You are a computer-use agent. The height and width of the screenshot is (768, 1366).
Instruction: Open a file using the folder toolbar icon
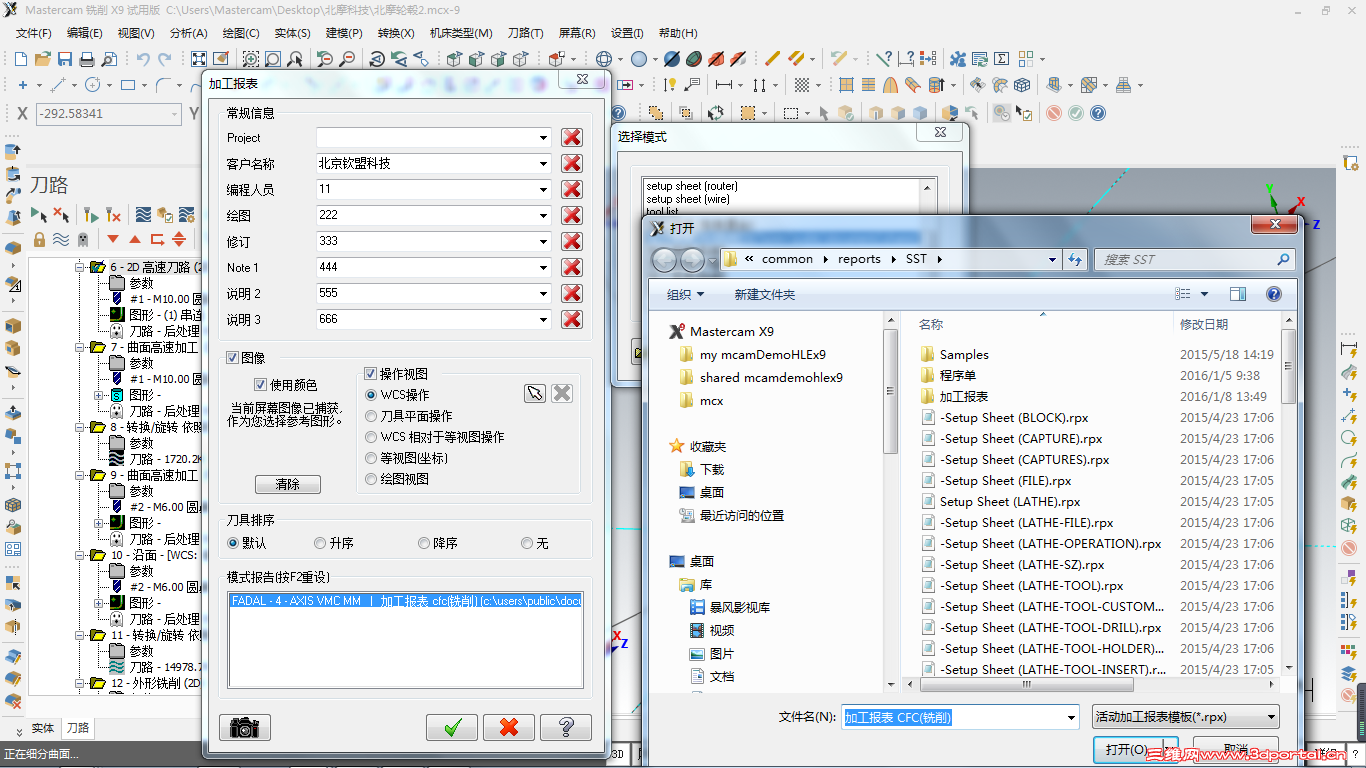click(44, 59)
